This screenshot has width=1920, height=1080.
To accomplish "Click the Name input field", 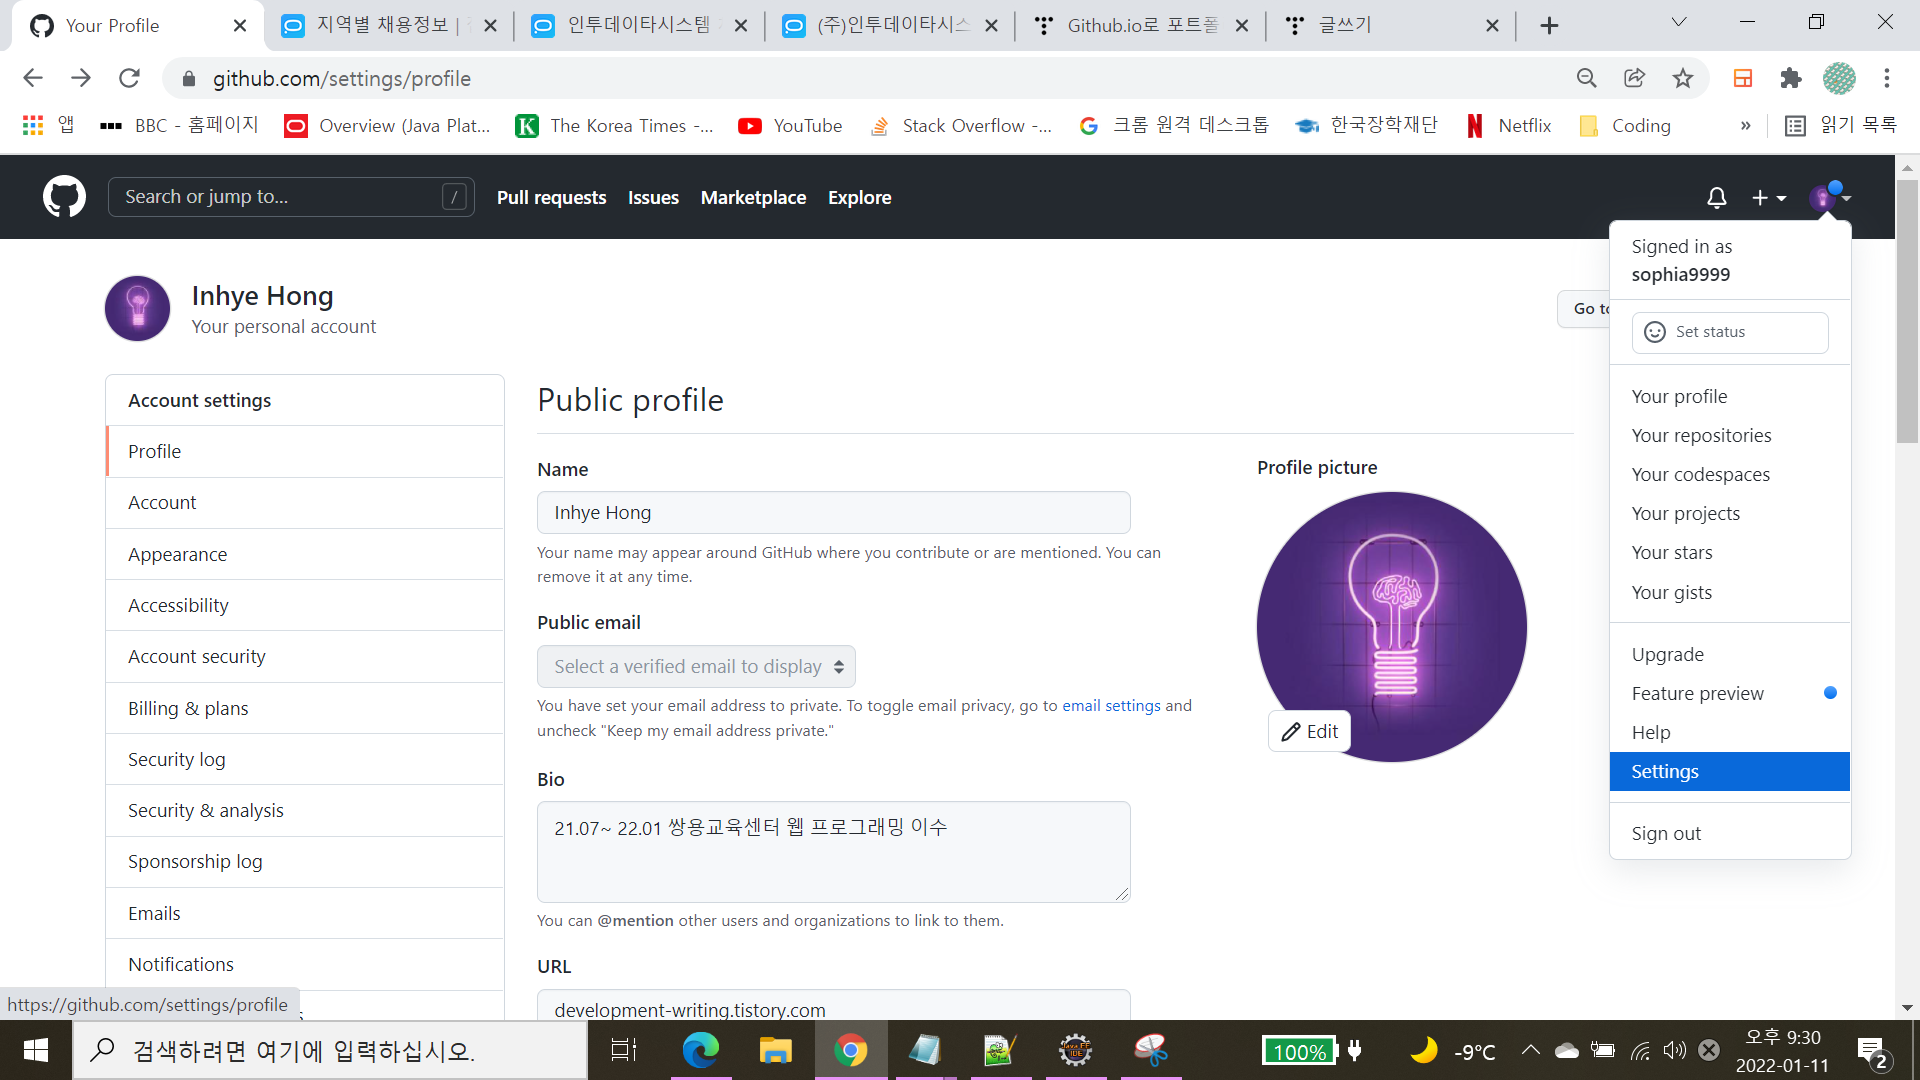I will [833, 513].
